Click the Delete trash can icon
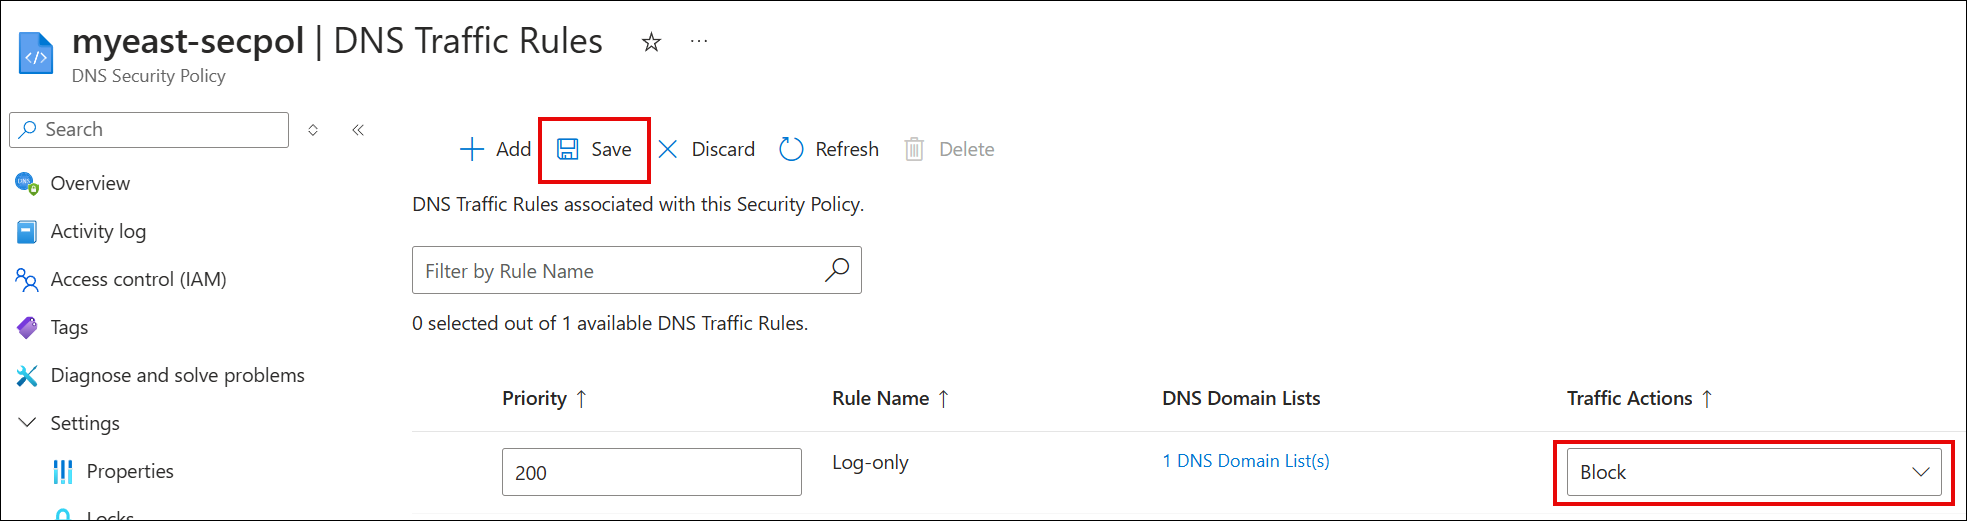Image resolution: width=1967 pixels, height=521 pixels. click(x=914, y=150)
